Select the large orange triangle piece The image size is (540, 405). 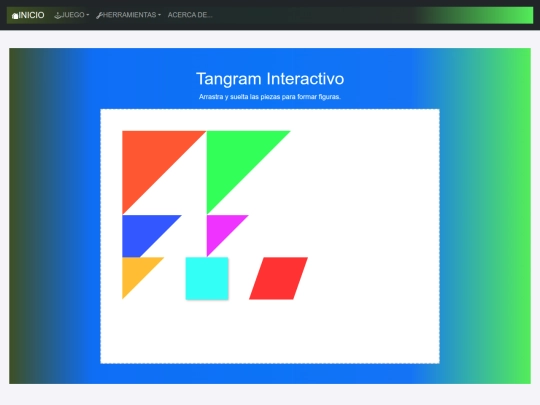(x=150, y=159)
